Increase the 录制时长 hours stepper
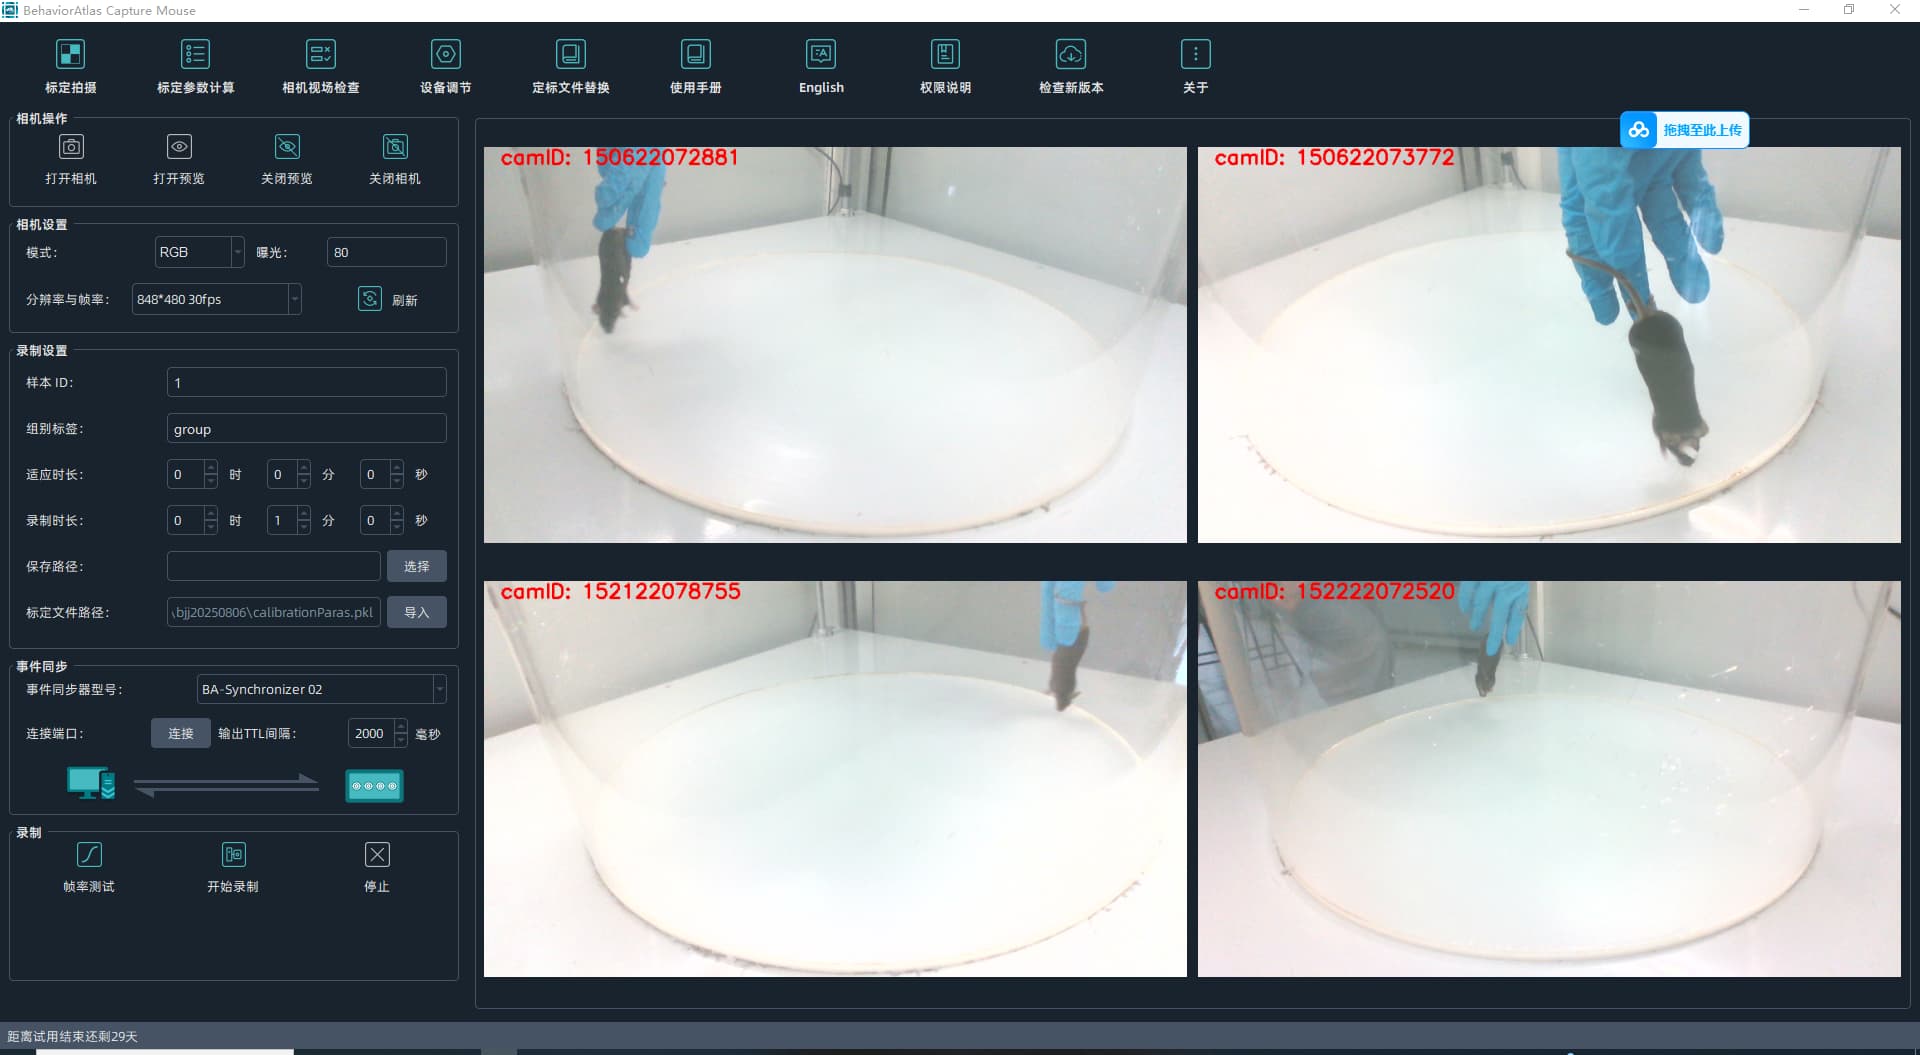Image resolution: width=1920 pixels, height=1055 pixels. [210, 513]
